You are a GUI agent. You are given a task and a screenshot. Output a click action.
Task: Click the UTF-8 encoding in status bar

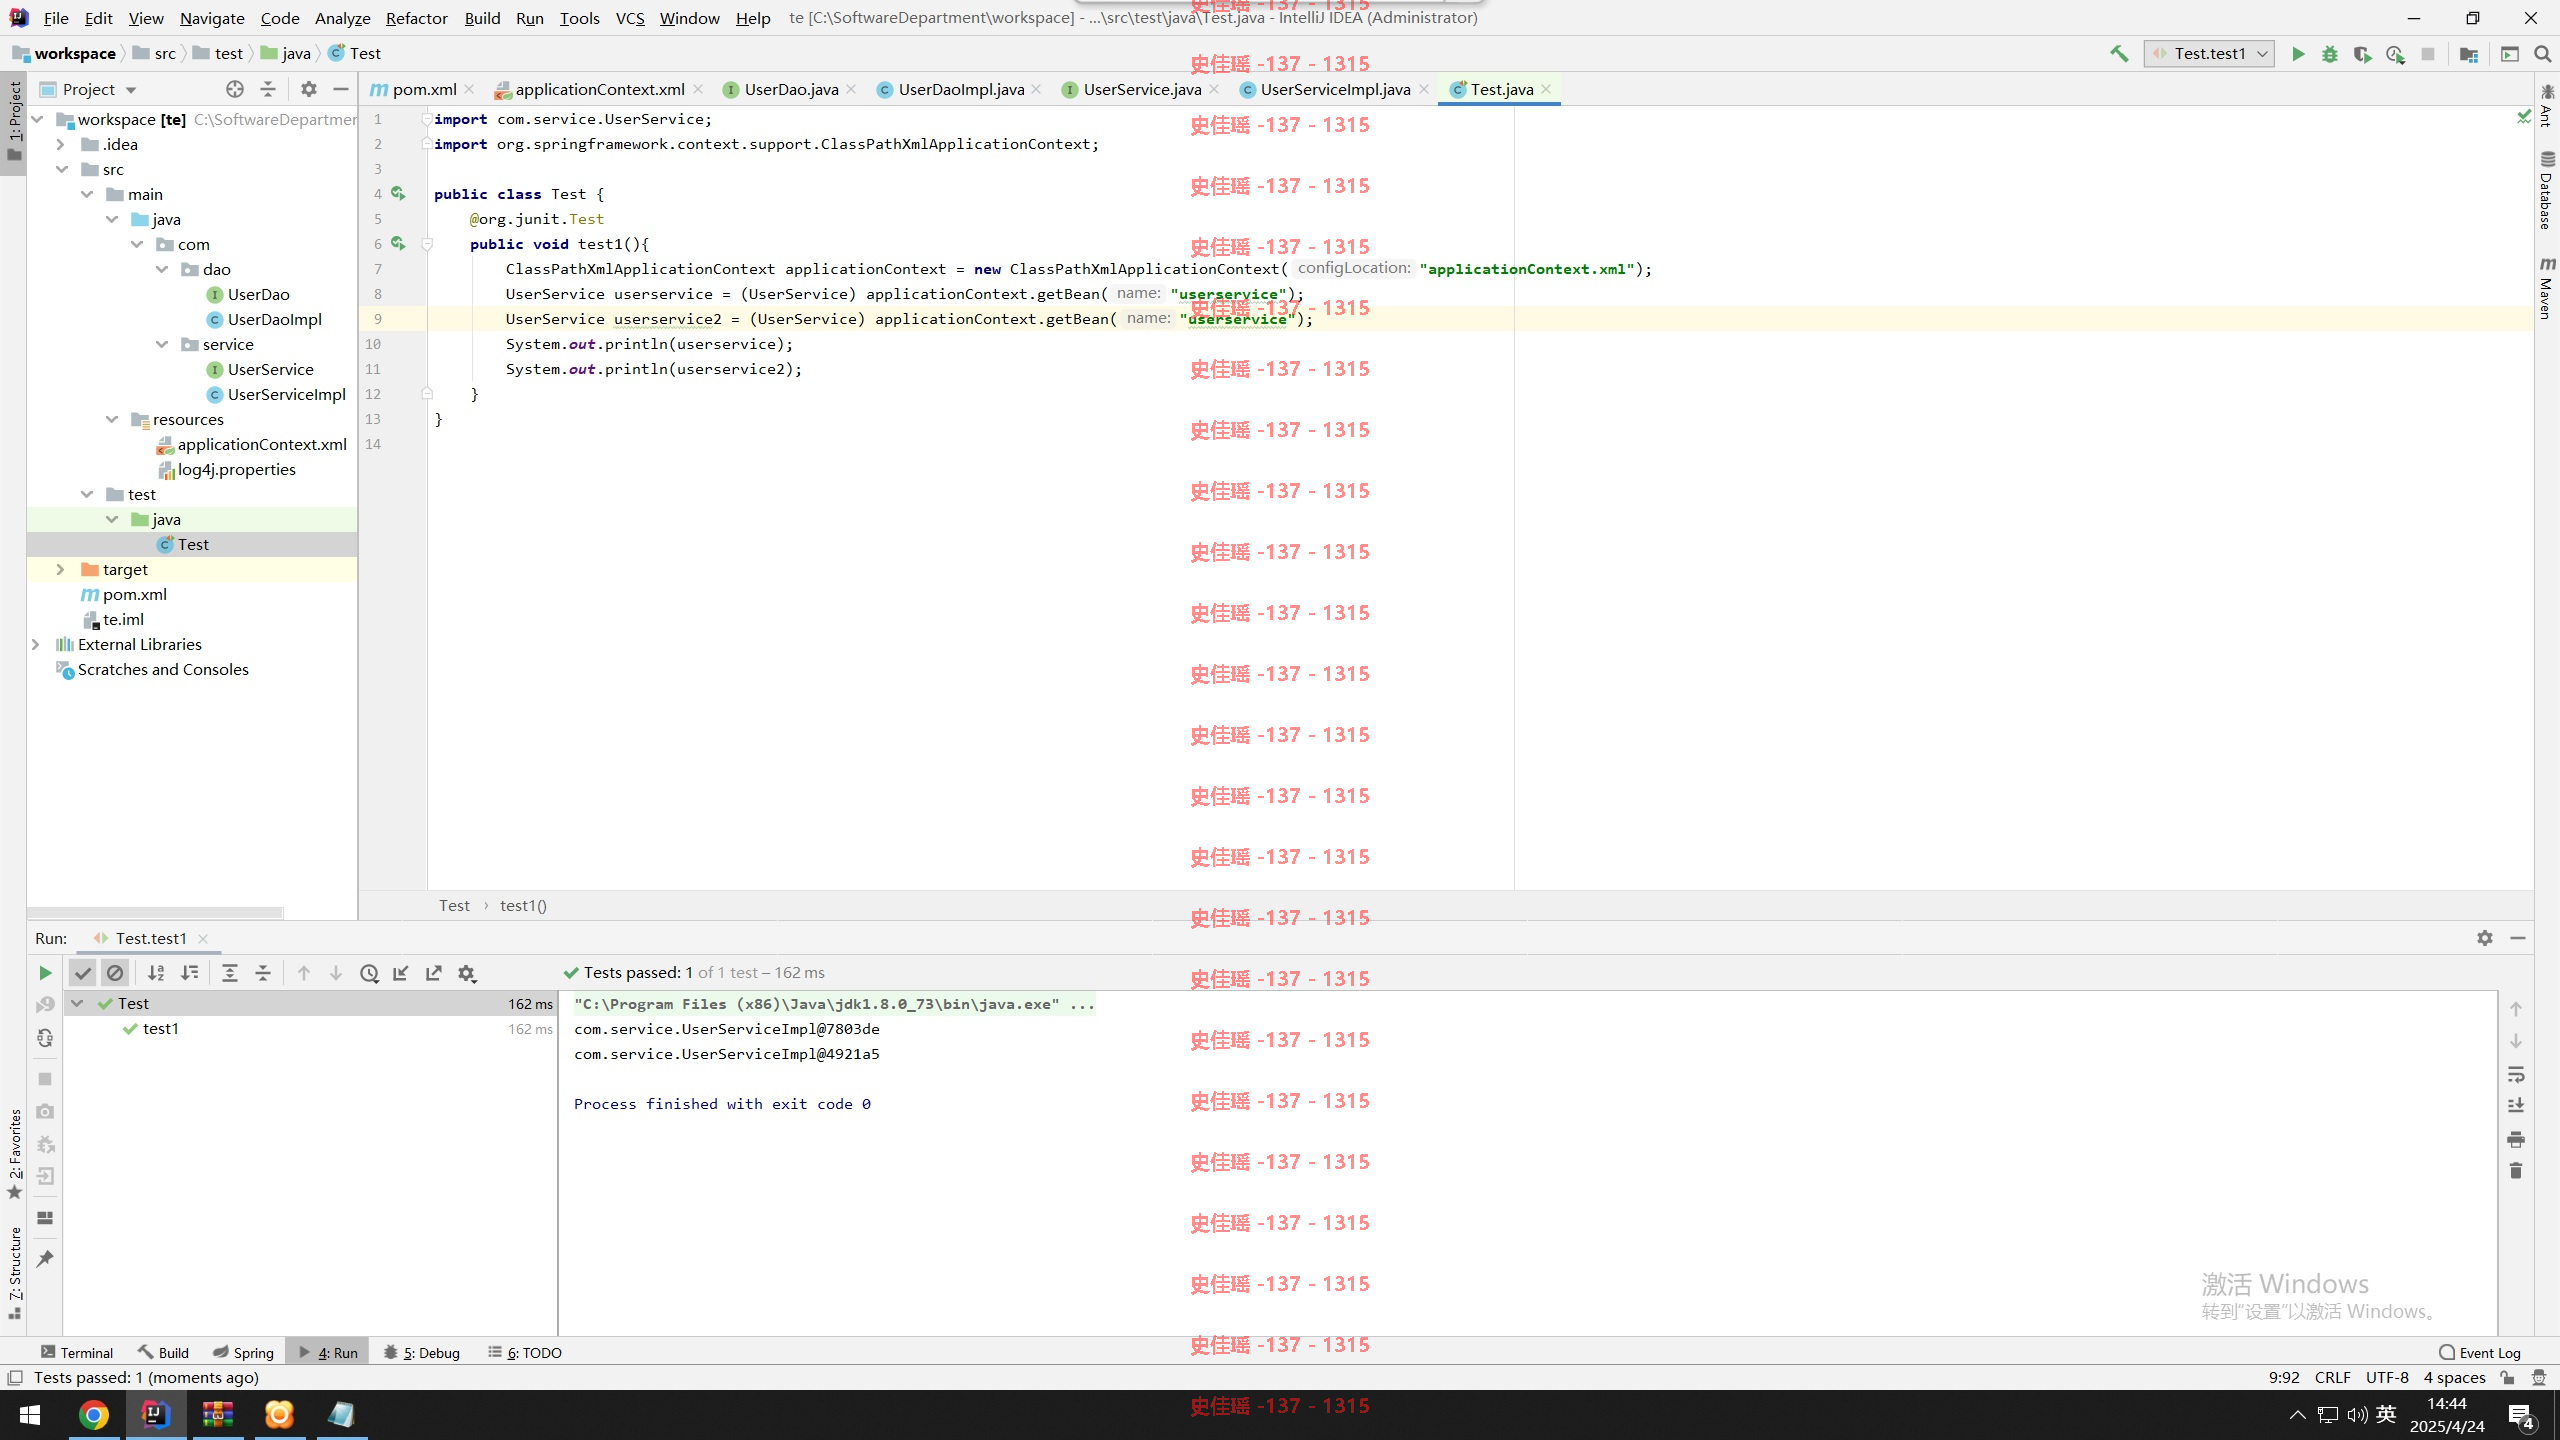point(2387,1378)
